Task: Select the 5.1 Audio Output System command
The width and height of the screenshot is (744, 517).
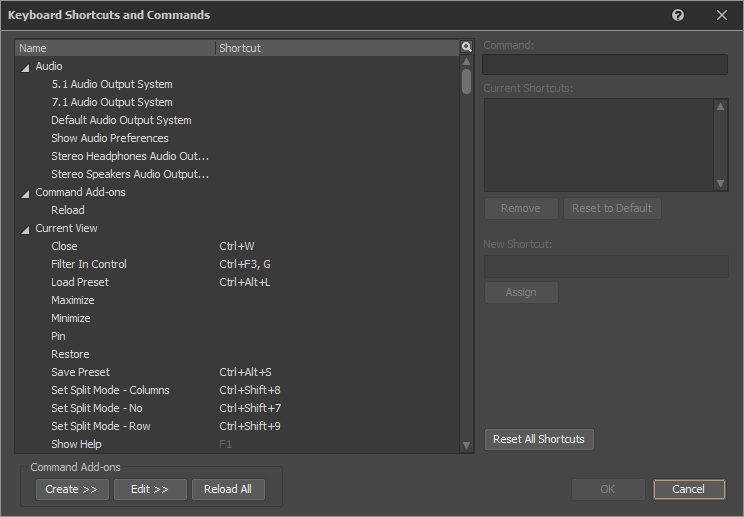Action: [x=112, y=84]
